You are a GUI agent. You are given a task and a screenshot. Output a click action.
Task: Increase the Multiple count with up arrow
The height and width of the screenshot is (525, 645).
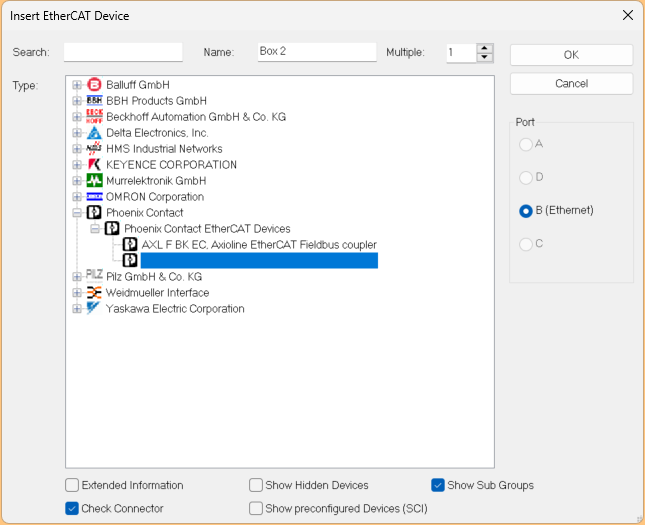click(x=485, y=48)
